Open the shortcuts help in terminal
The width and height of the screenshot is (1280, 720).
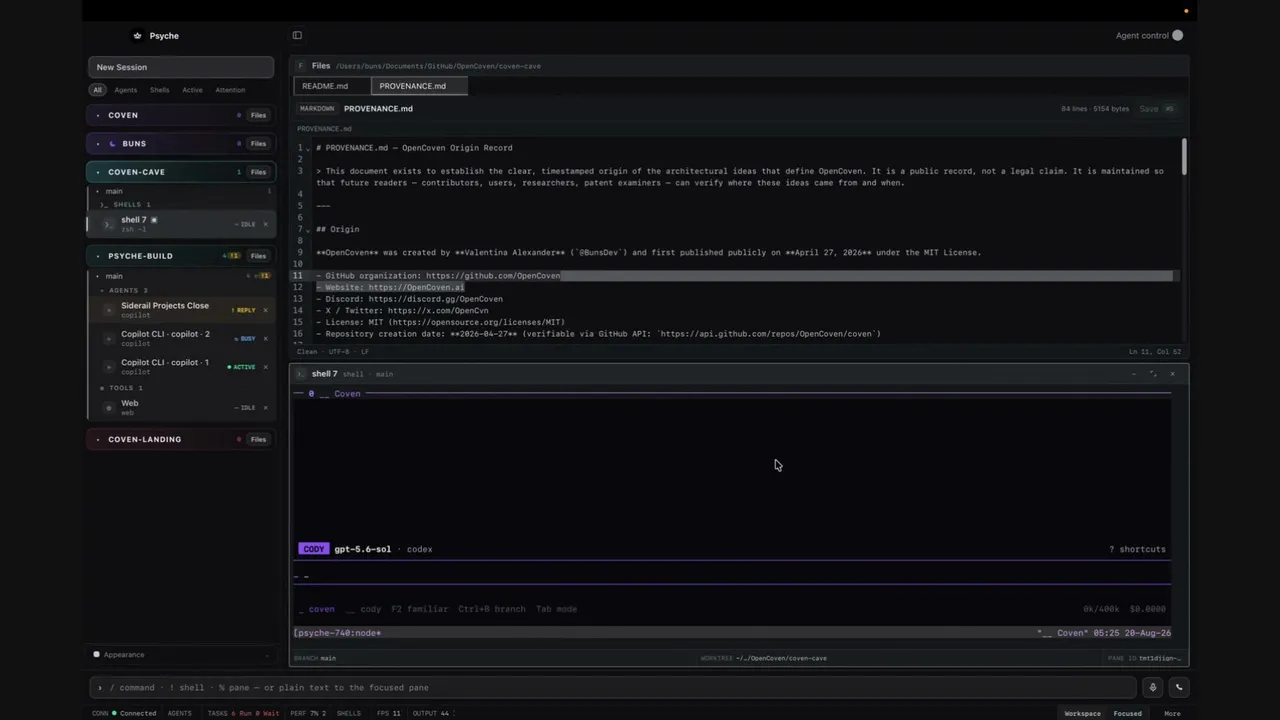[1137, 549]
